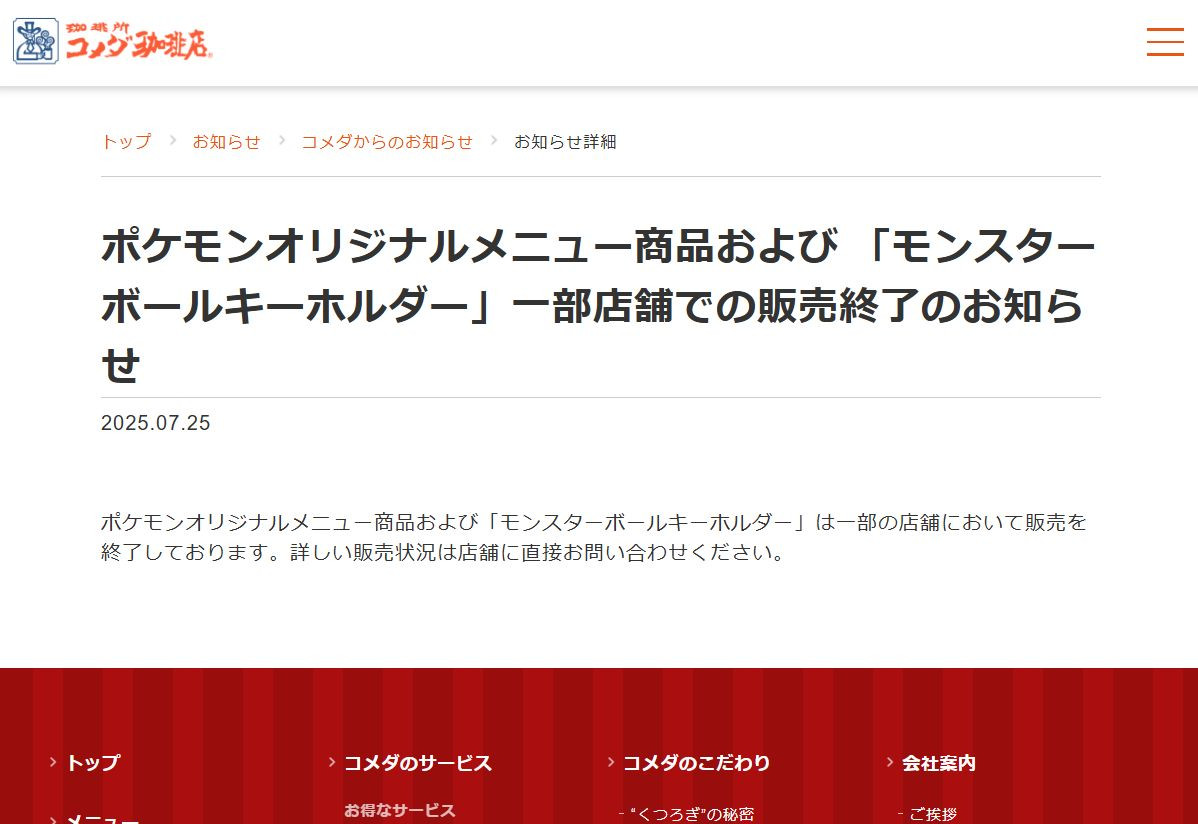Click chevron before お知らせ詳細 breadcrumb
This screenshot has width=1198, height=824.
(x=494, y=141)
